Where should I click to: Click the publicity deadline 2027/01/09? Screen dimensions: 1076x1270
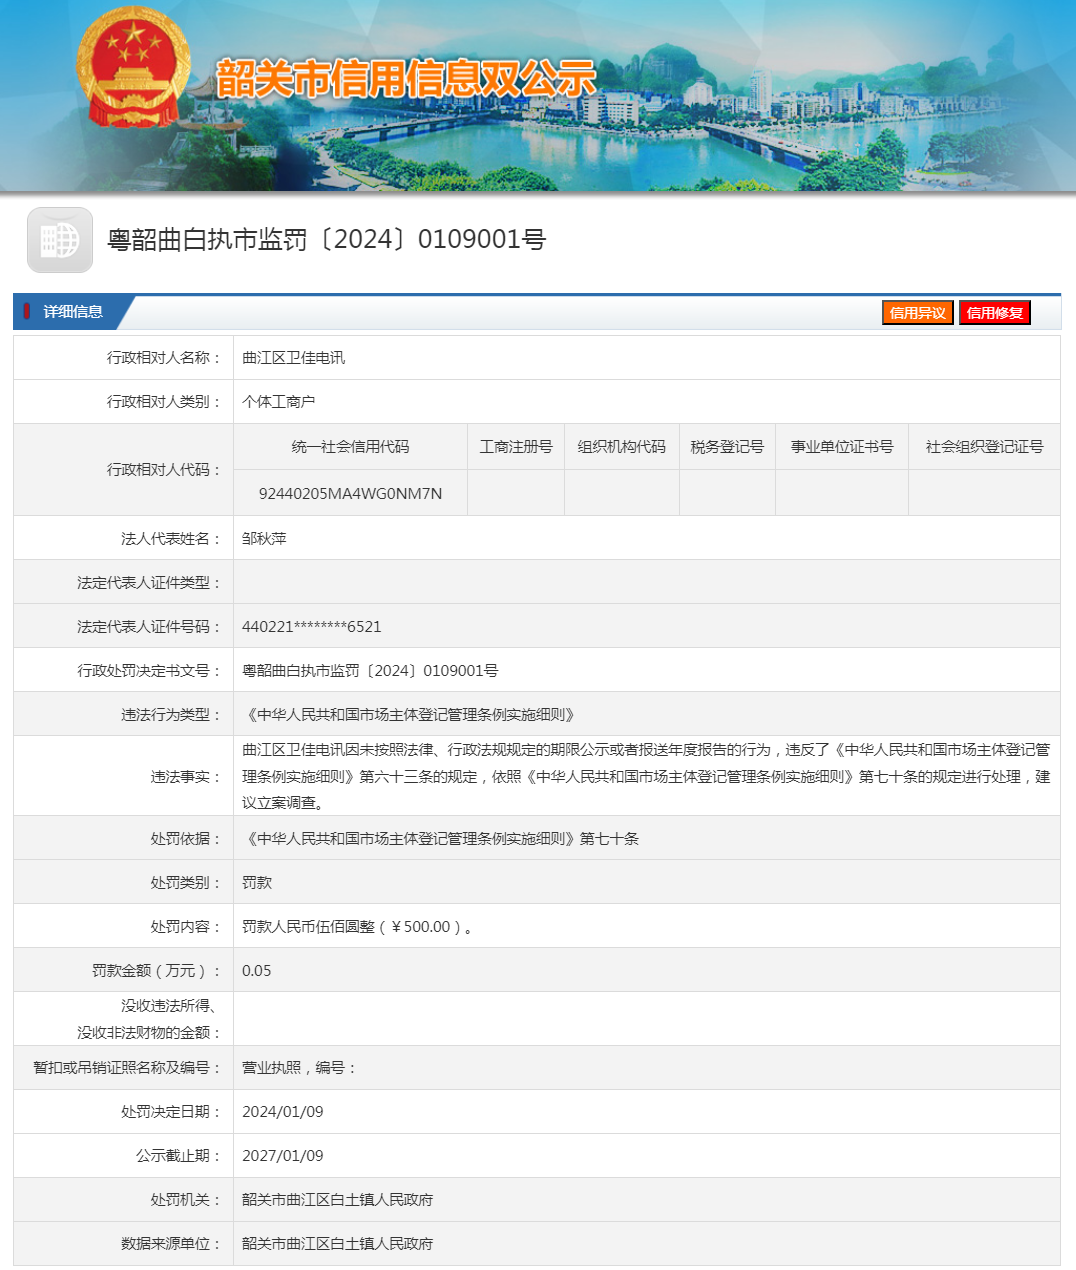tap(283, 1156)
